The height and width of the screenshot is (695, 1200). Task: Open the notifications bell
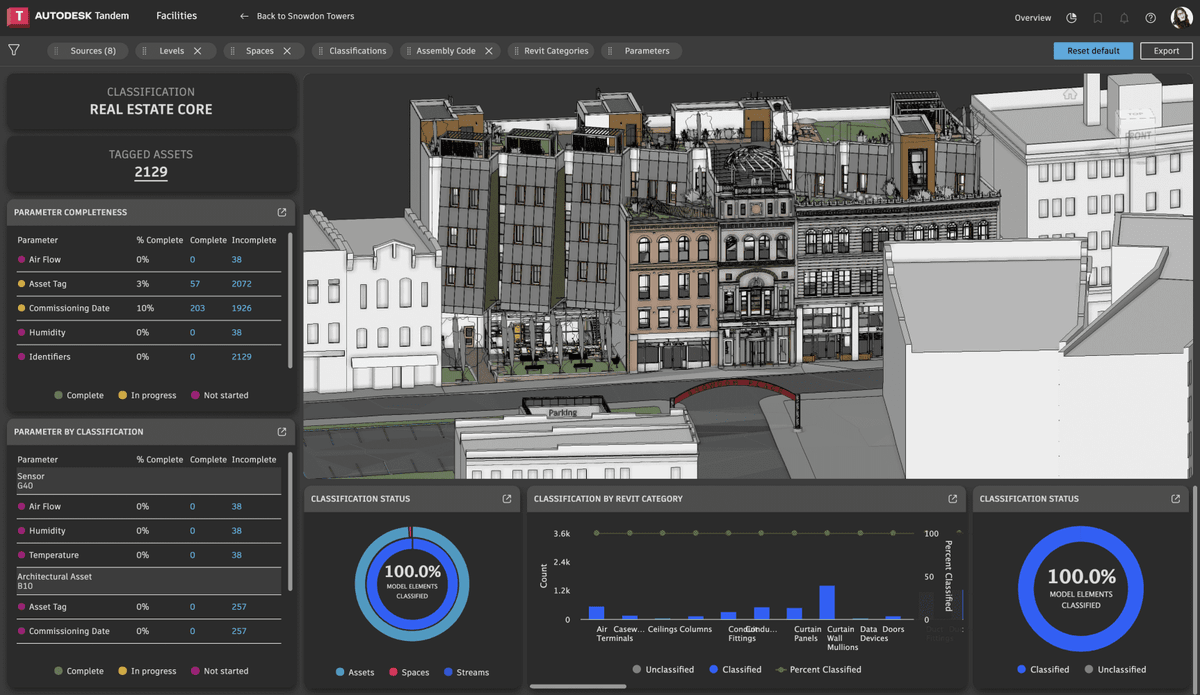1124,17
